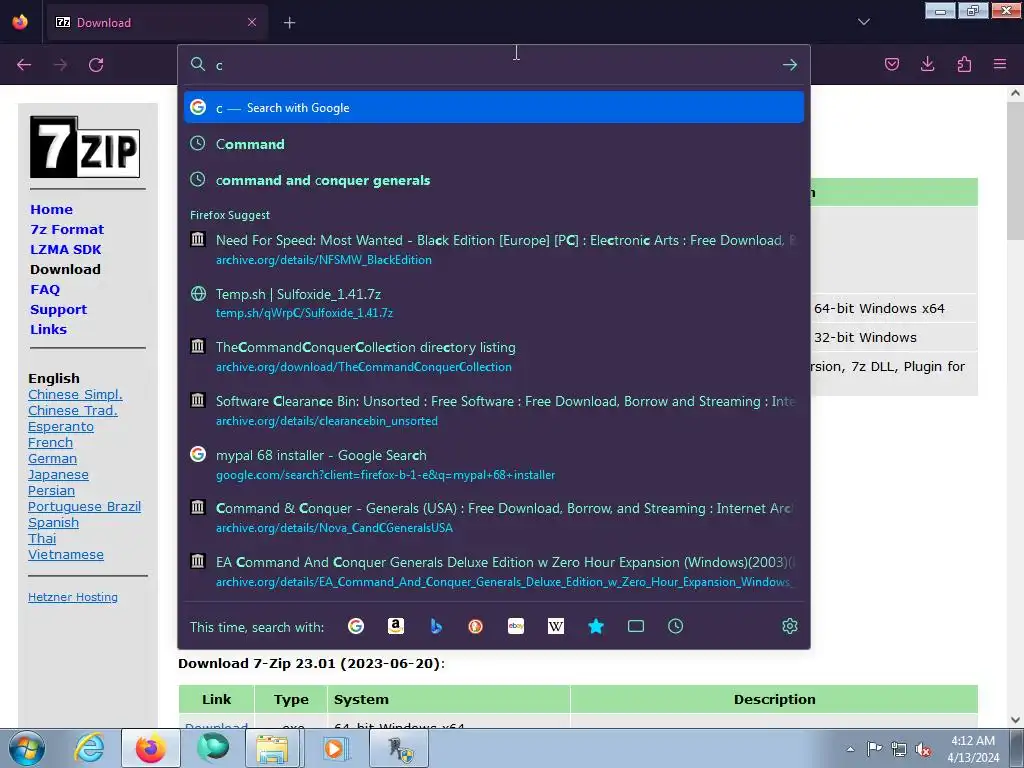The image size is (1024, 768).
Task: Select 'c — Search with Google' suggestion
Action: click(x=494, y=108)
